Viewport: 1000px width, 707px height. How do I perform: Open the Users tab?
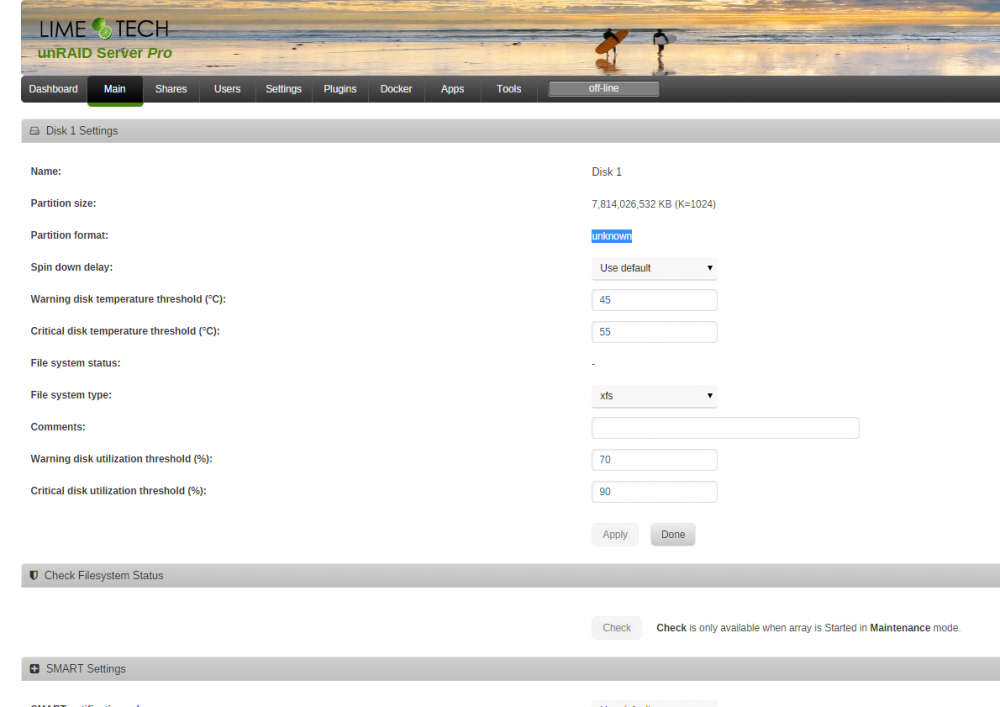point(227,89)
